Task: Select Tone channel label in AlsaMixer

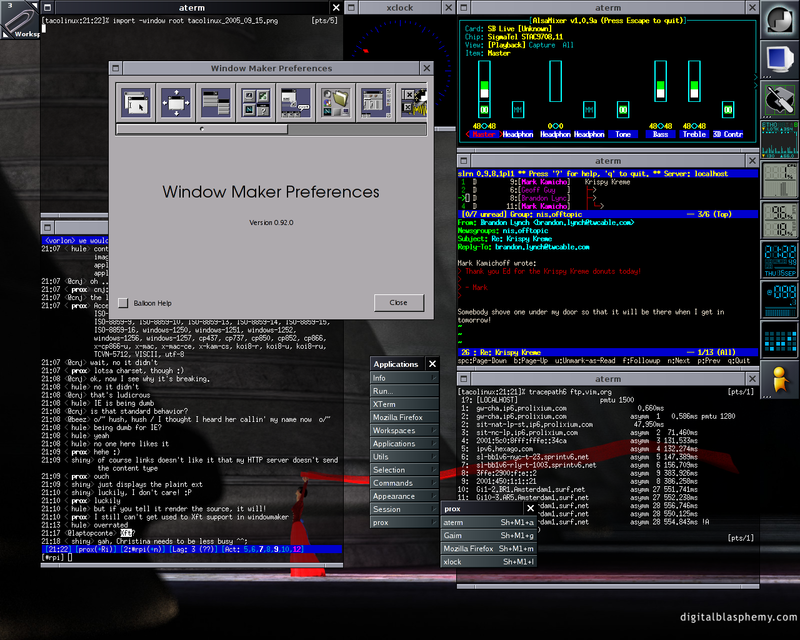Action: pos(623,134)
